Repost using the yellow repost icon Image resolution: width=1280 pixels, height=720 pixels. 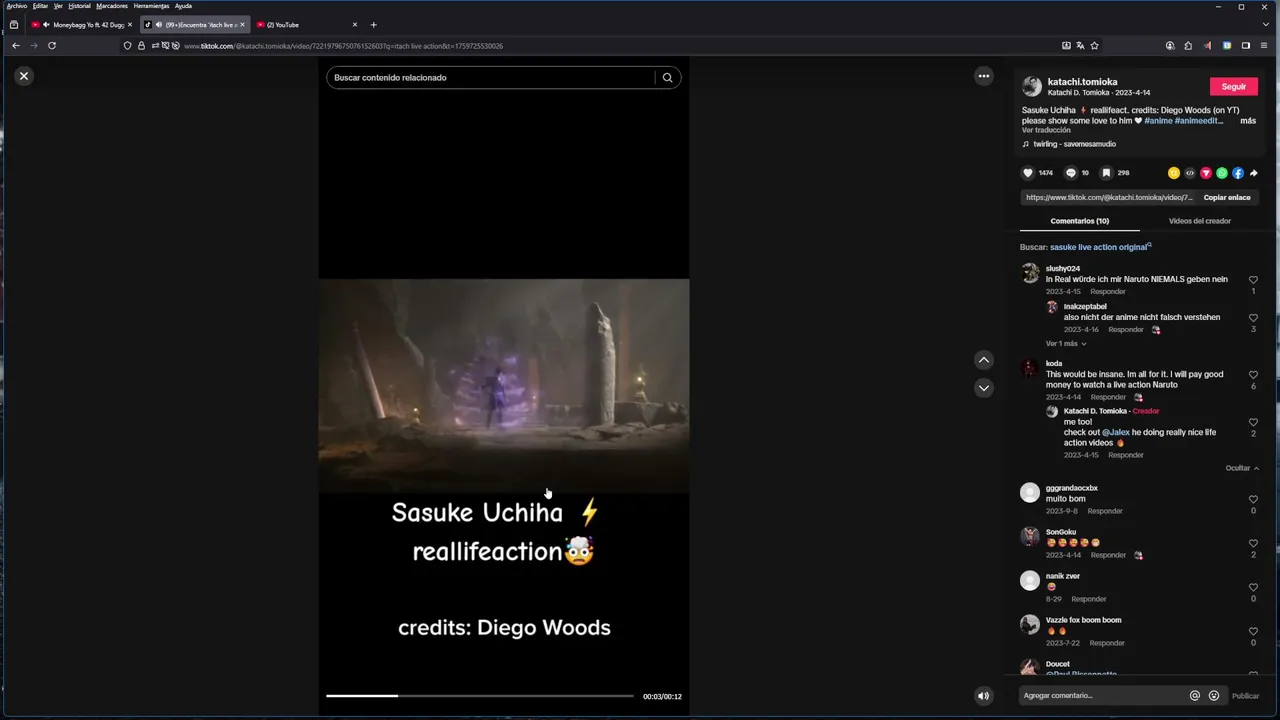pyautogui.click(x=1174, y=173)
